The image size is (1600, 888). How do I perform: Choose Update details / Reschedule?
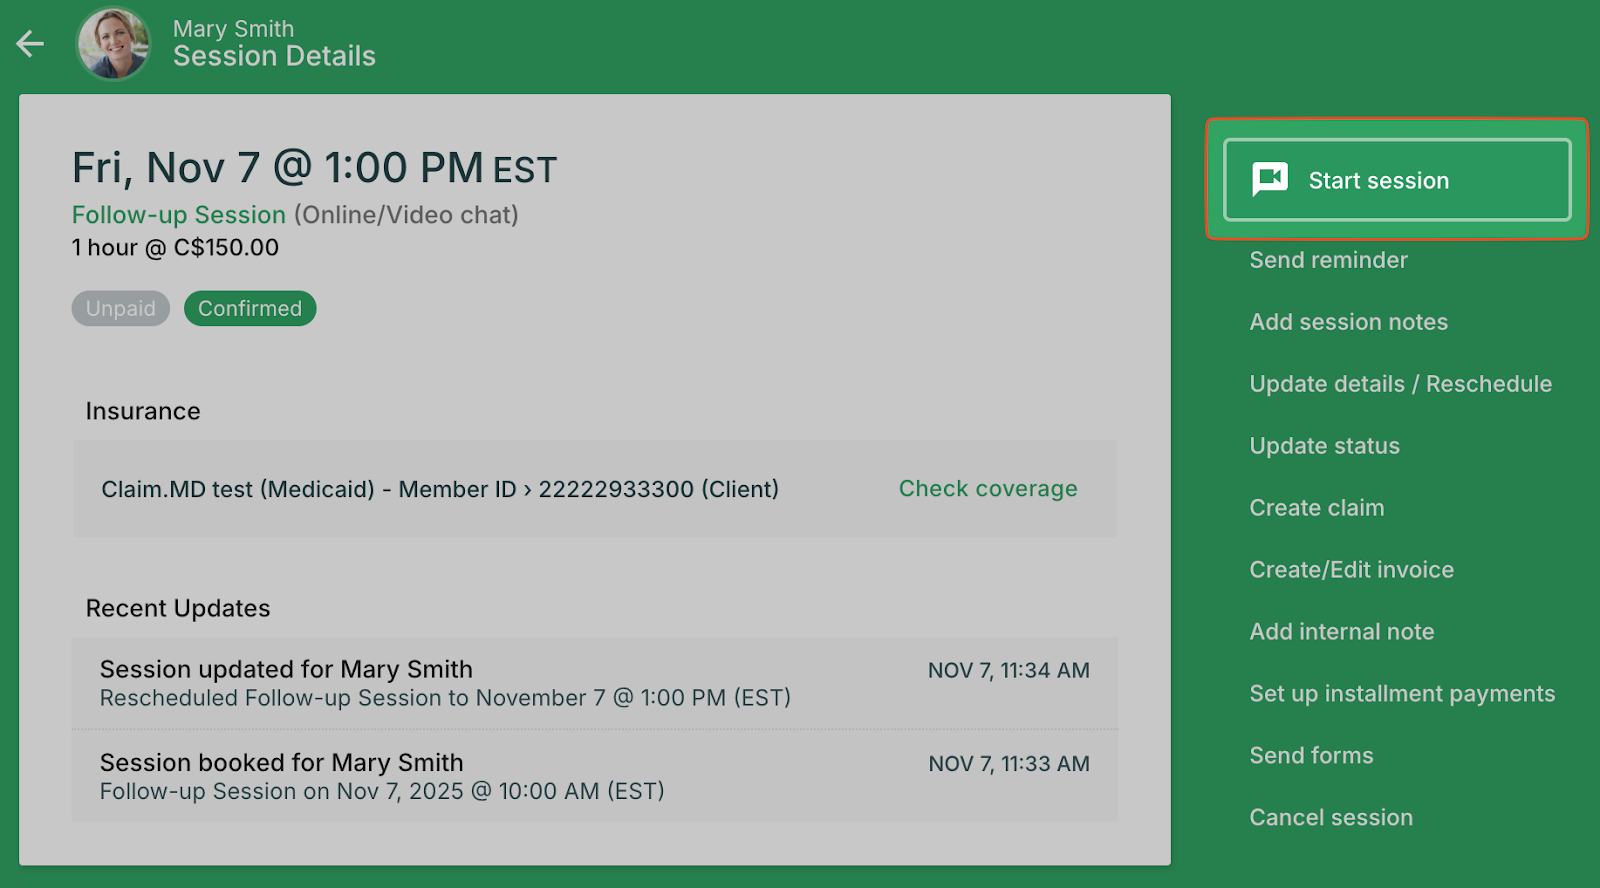point(1400,384)
